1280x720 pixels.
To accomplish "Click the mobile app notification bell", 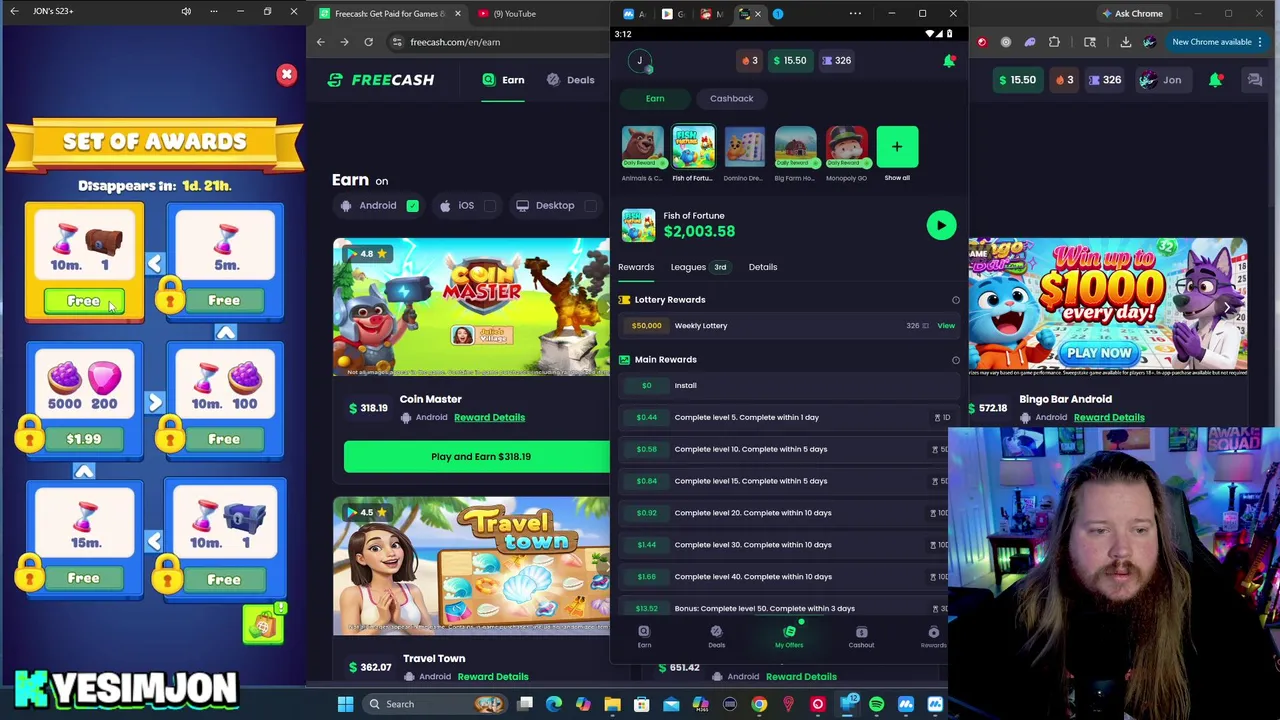I will 949,61.
